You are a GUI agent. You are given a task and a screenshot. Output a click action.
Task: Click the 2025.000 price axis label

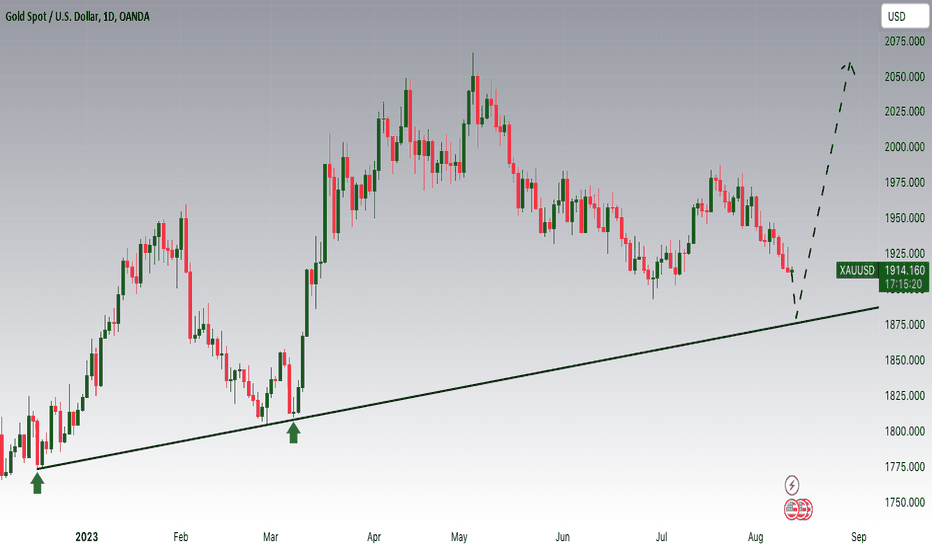pos(904,111)
